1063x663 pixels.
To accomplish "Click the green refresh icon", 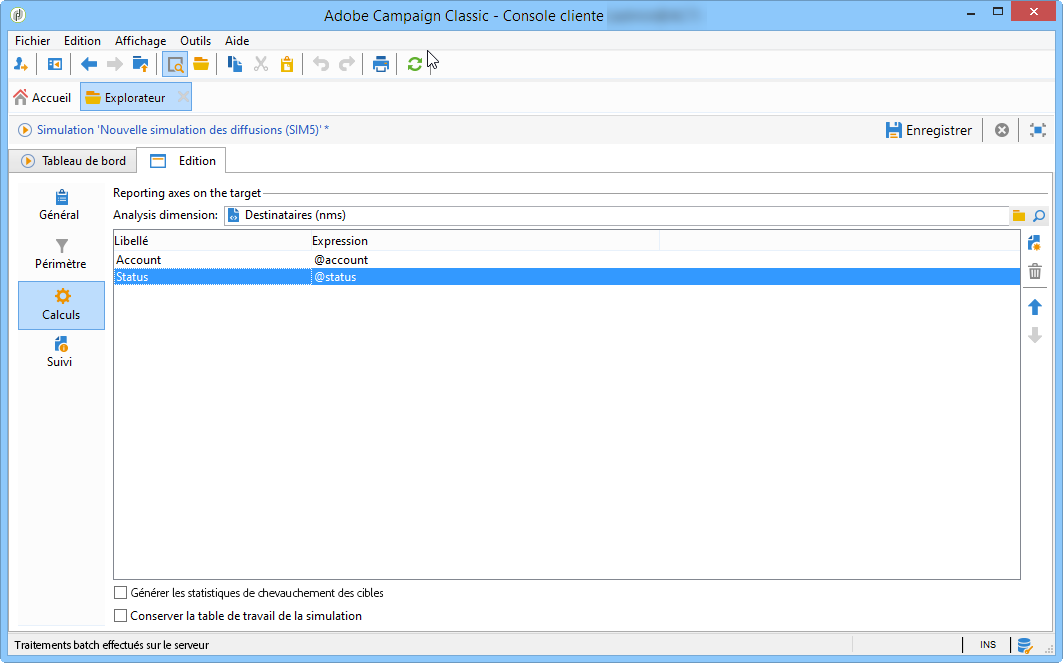I will [415, 64].
